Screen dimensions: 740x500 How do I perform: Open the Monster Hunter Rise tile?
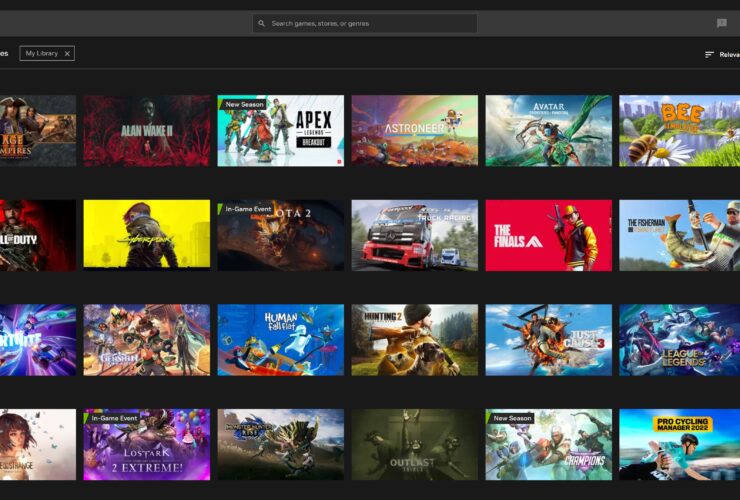(280, 444)
